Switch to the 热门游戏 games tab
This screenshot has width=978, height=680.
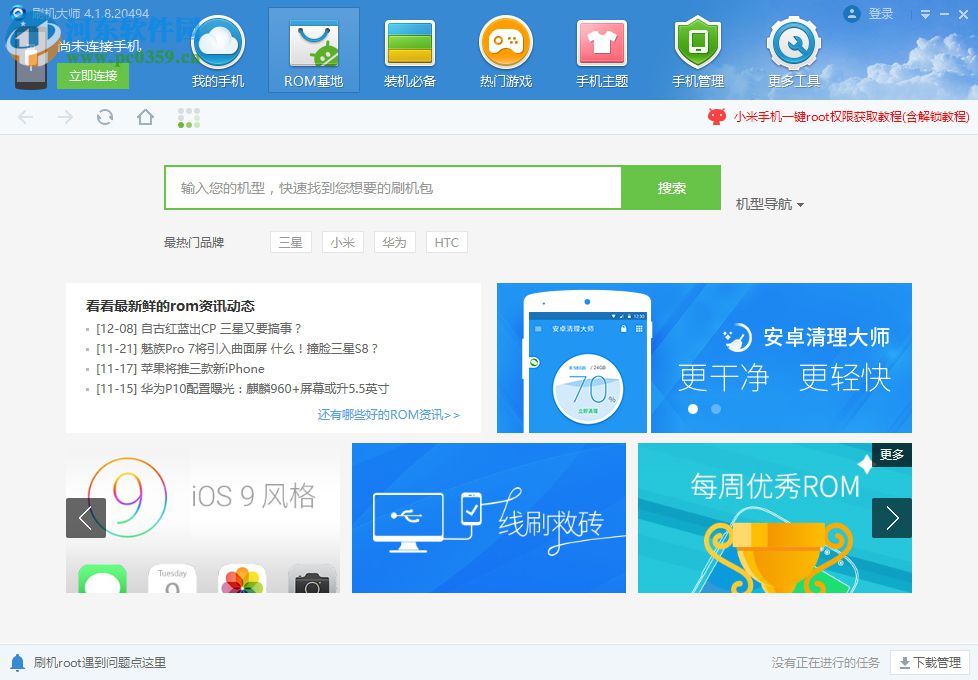(x=505, y=50)
